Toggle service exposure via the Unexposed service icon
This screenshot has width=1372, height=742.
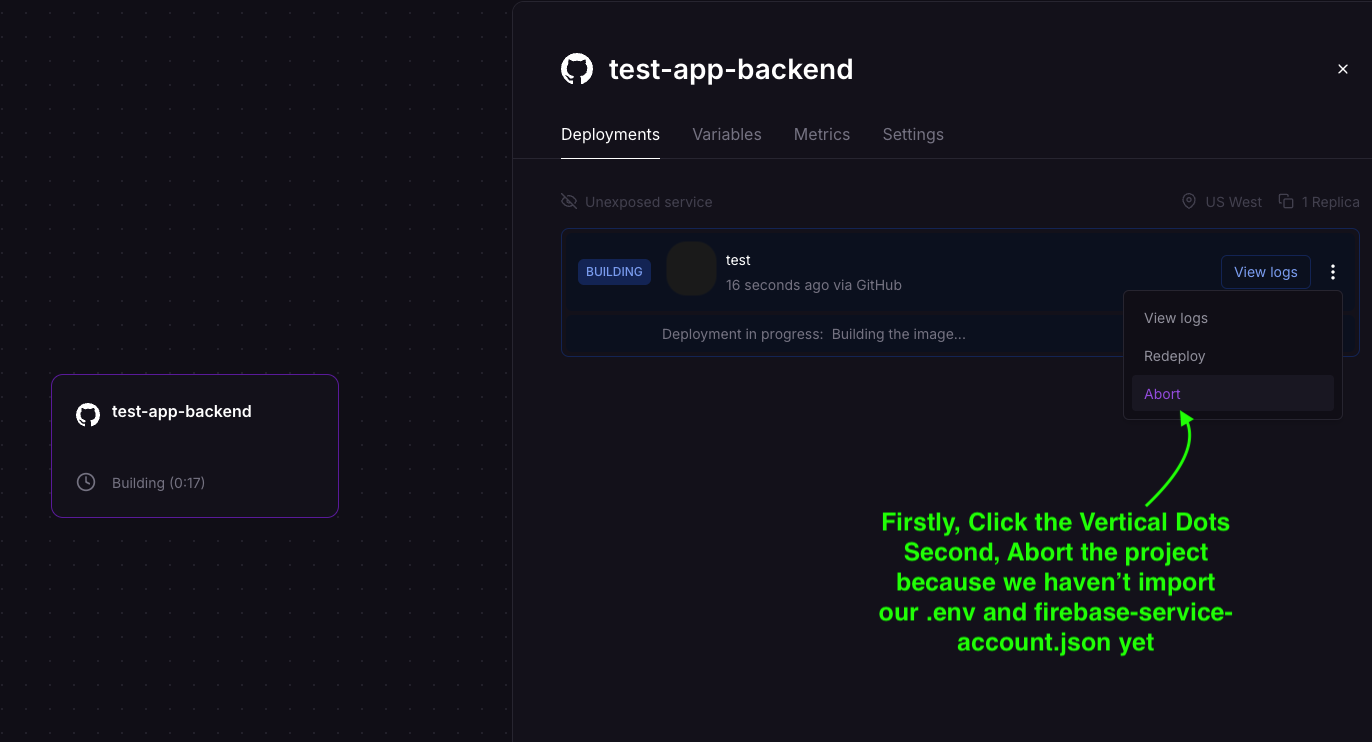click(x=569, y=201)
